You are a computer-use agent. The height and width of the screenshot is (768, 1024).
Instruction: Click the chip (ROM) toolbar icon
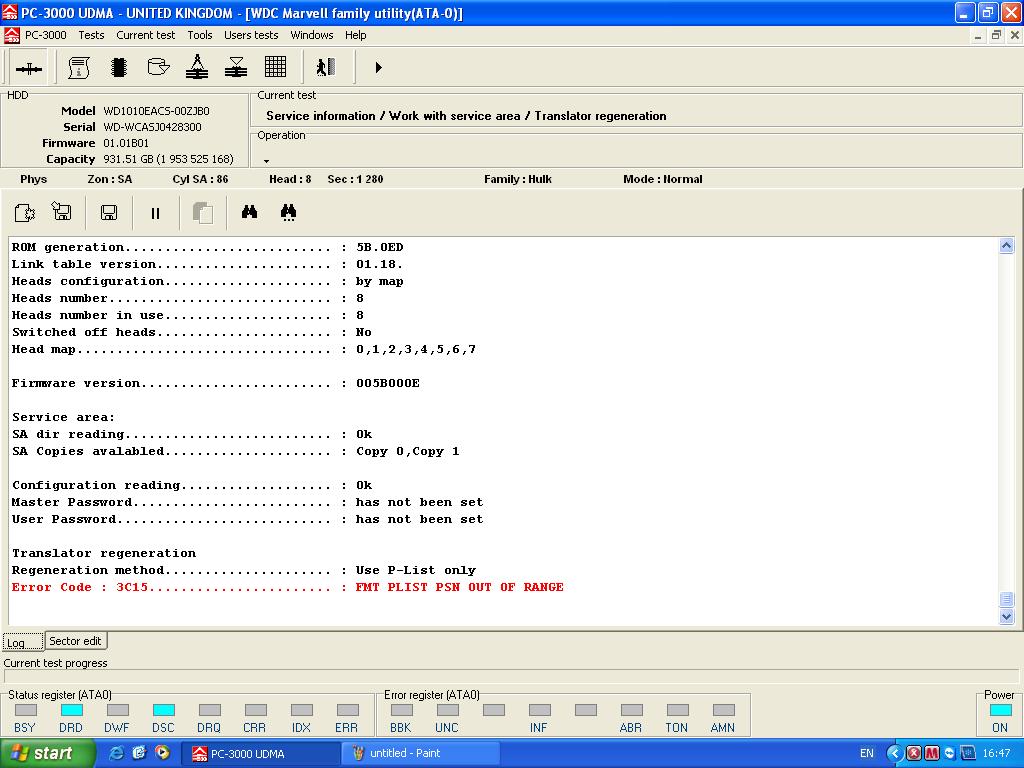(119, 67)
